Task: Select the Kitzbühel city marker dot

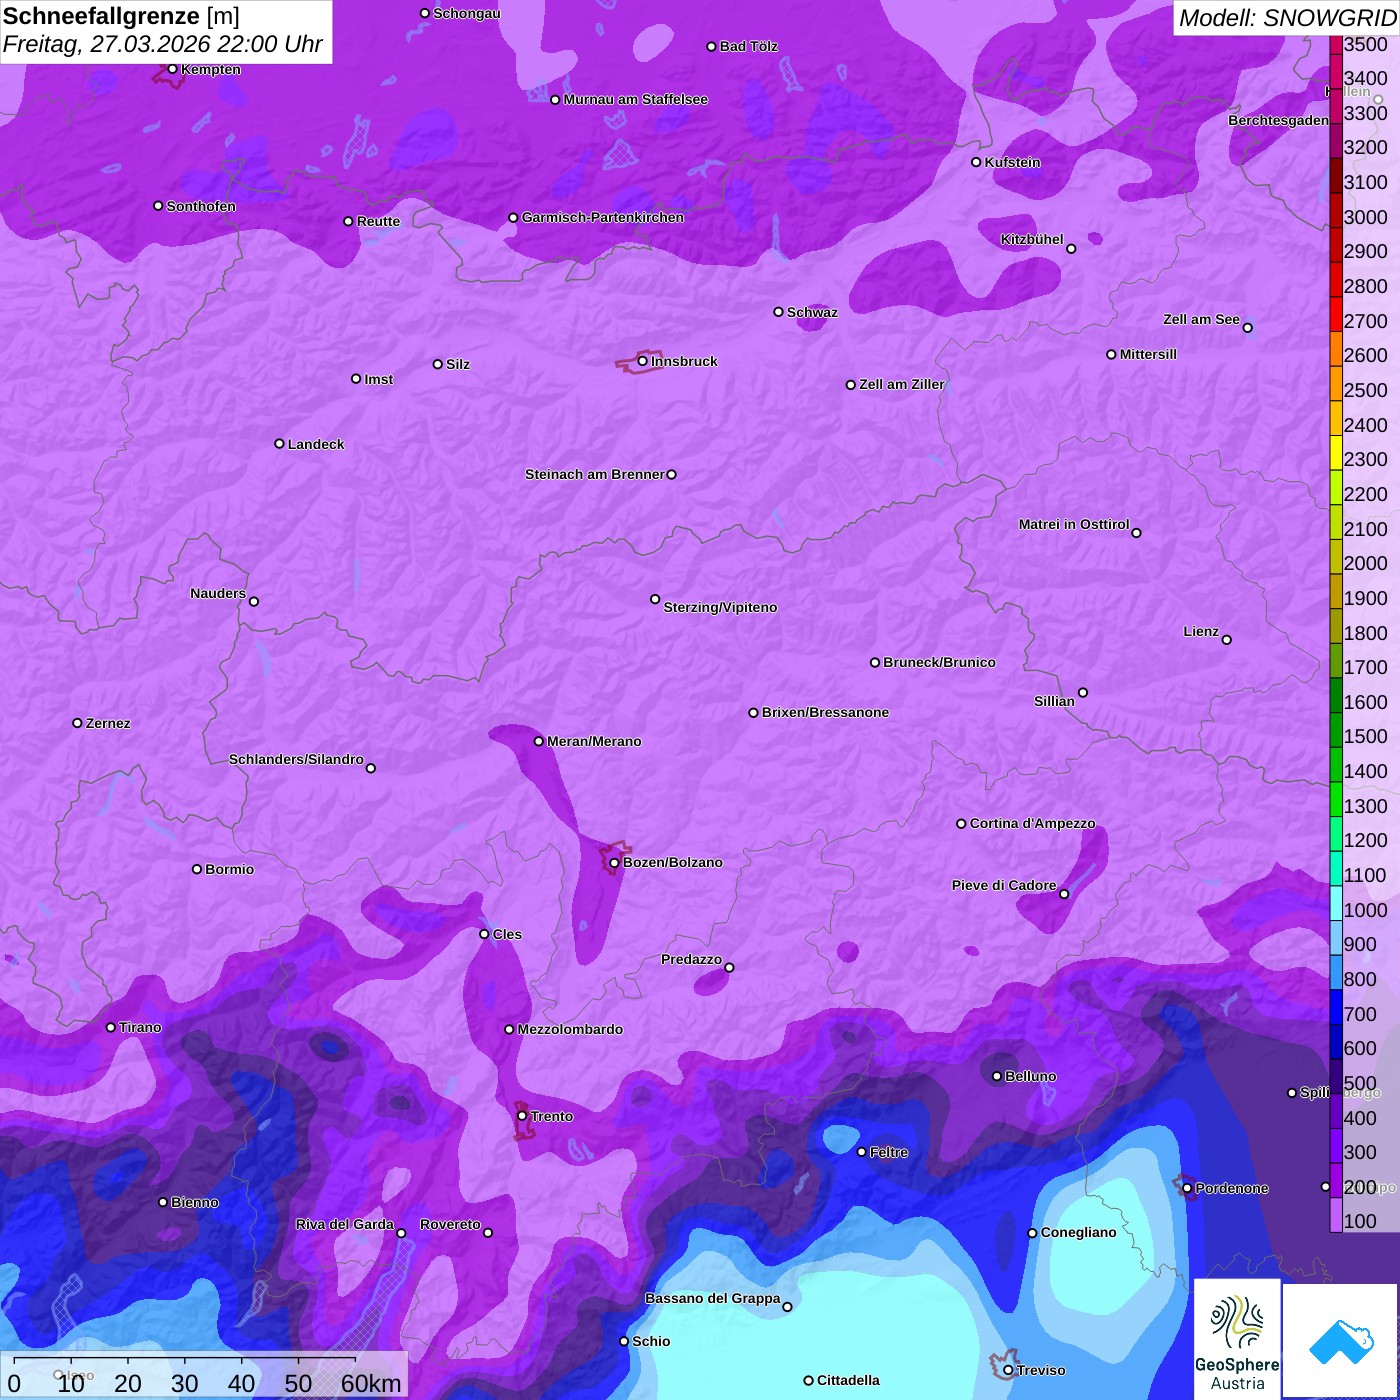Action: point(1071,249)
